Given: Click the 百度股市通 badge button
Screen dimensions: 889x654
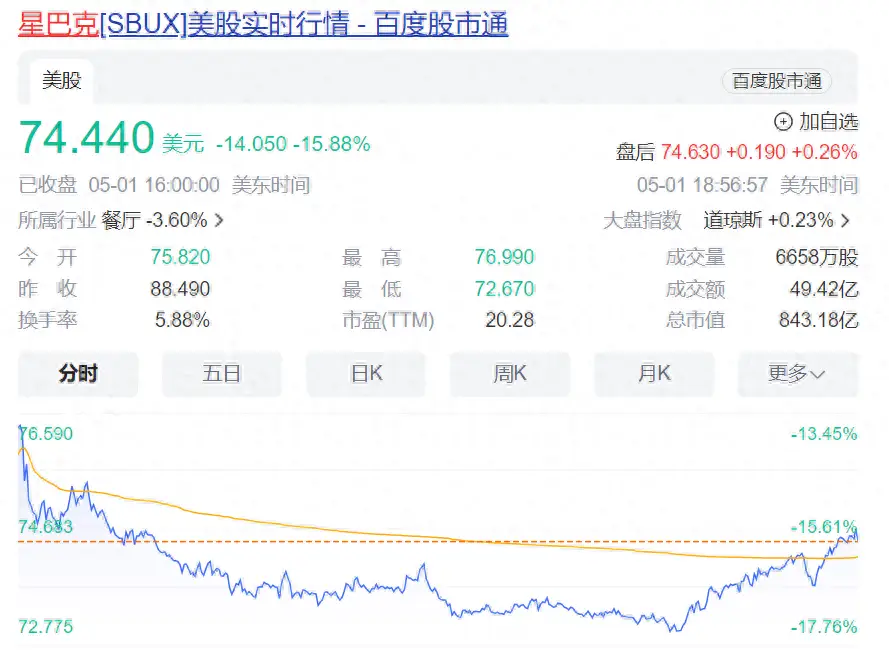Looking at the screenshot, I should pyautogui.click(x=776, y=82).
